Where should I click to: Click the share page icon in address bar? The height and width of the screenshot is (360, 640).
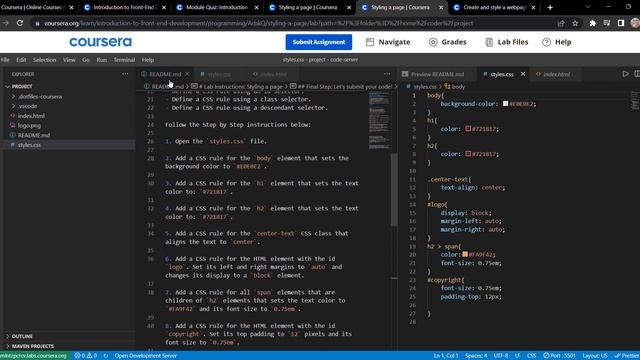(561, 23)
